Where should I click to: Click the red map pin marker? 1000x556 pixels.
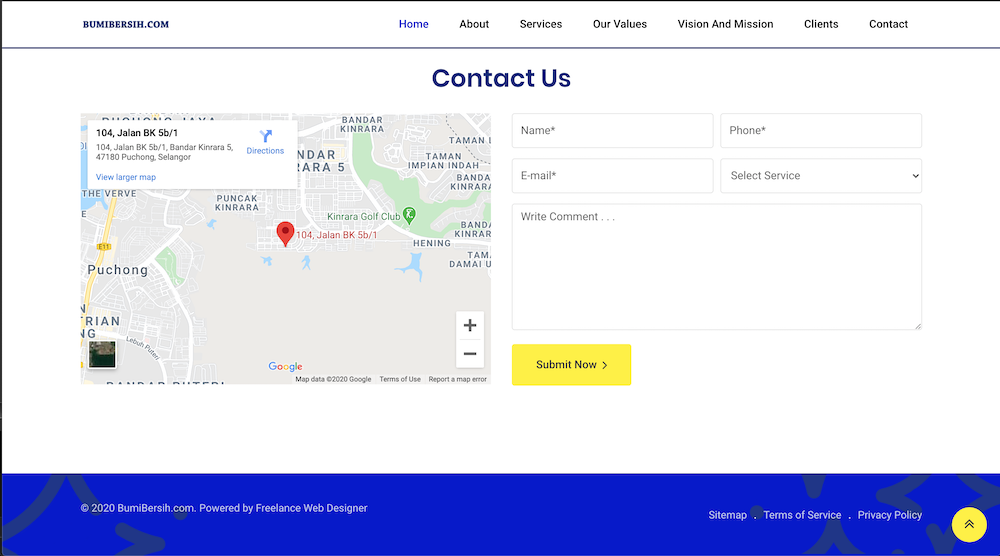[x=285, y=234]
